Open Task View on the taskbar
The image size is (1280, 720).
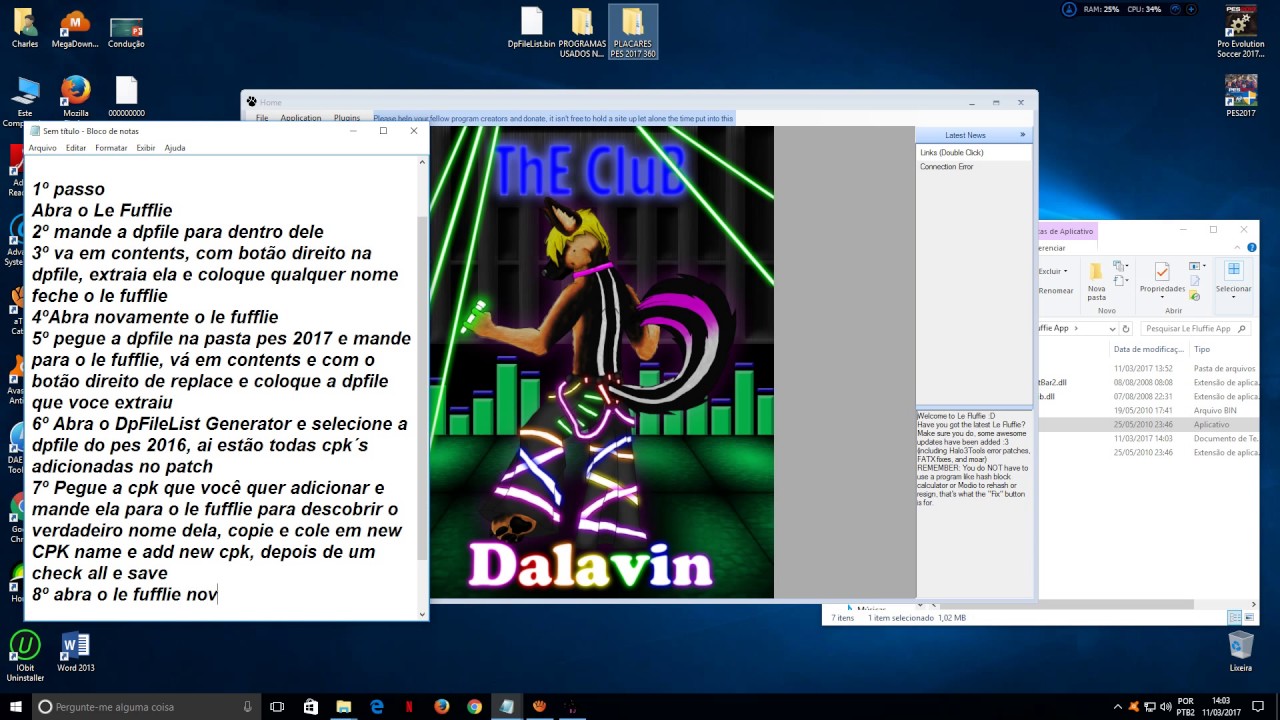278,706
